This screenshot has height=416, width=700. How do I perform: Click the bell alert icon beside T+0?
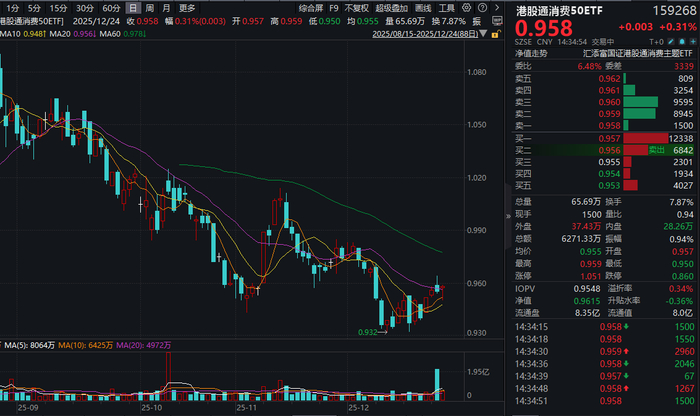(x=682, y=42)
